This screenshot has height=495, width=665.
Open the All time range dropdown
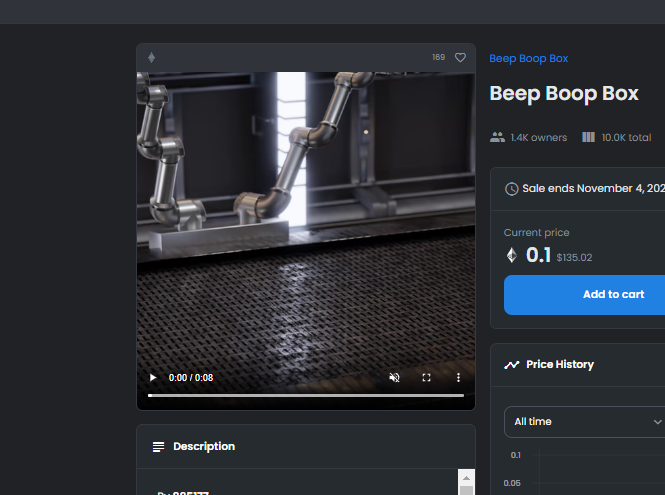tap(584, 422)
